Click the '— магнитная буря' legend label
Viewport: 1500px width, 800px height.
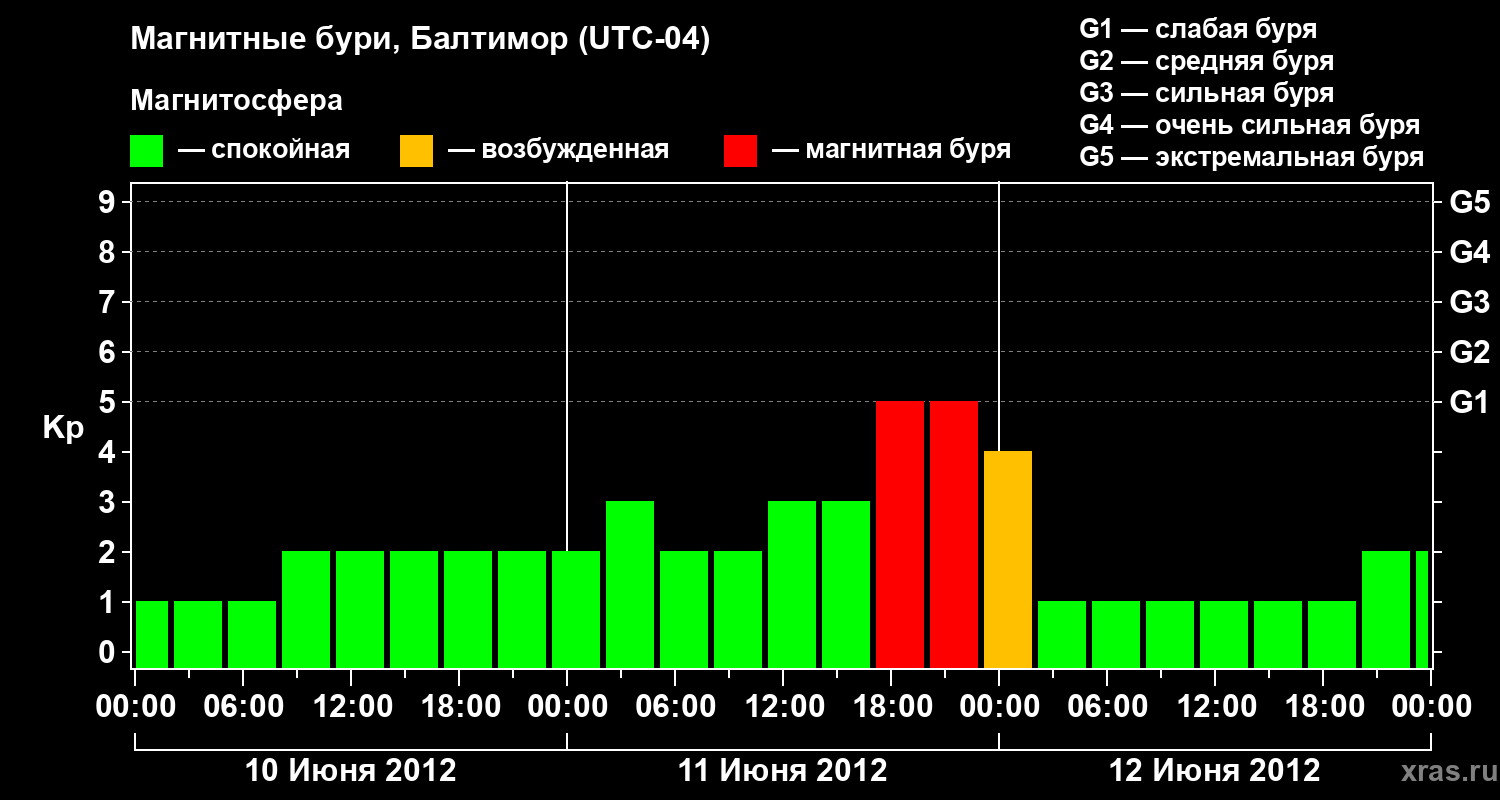tap(891, 150)
